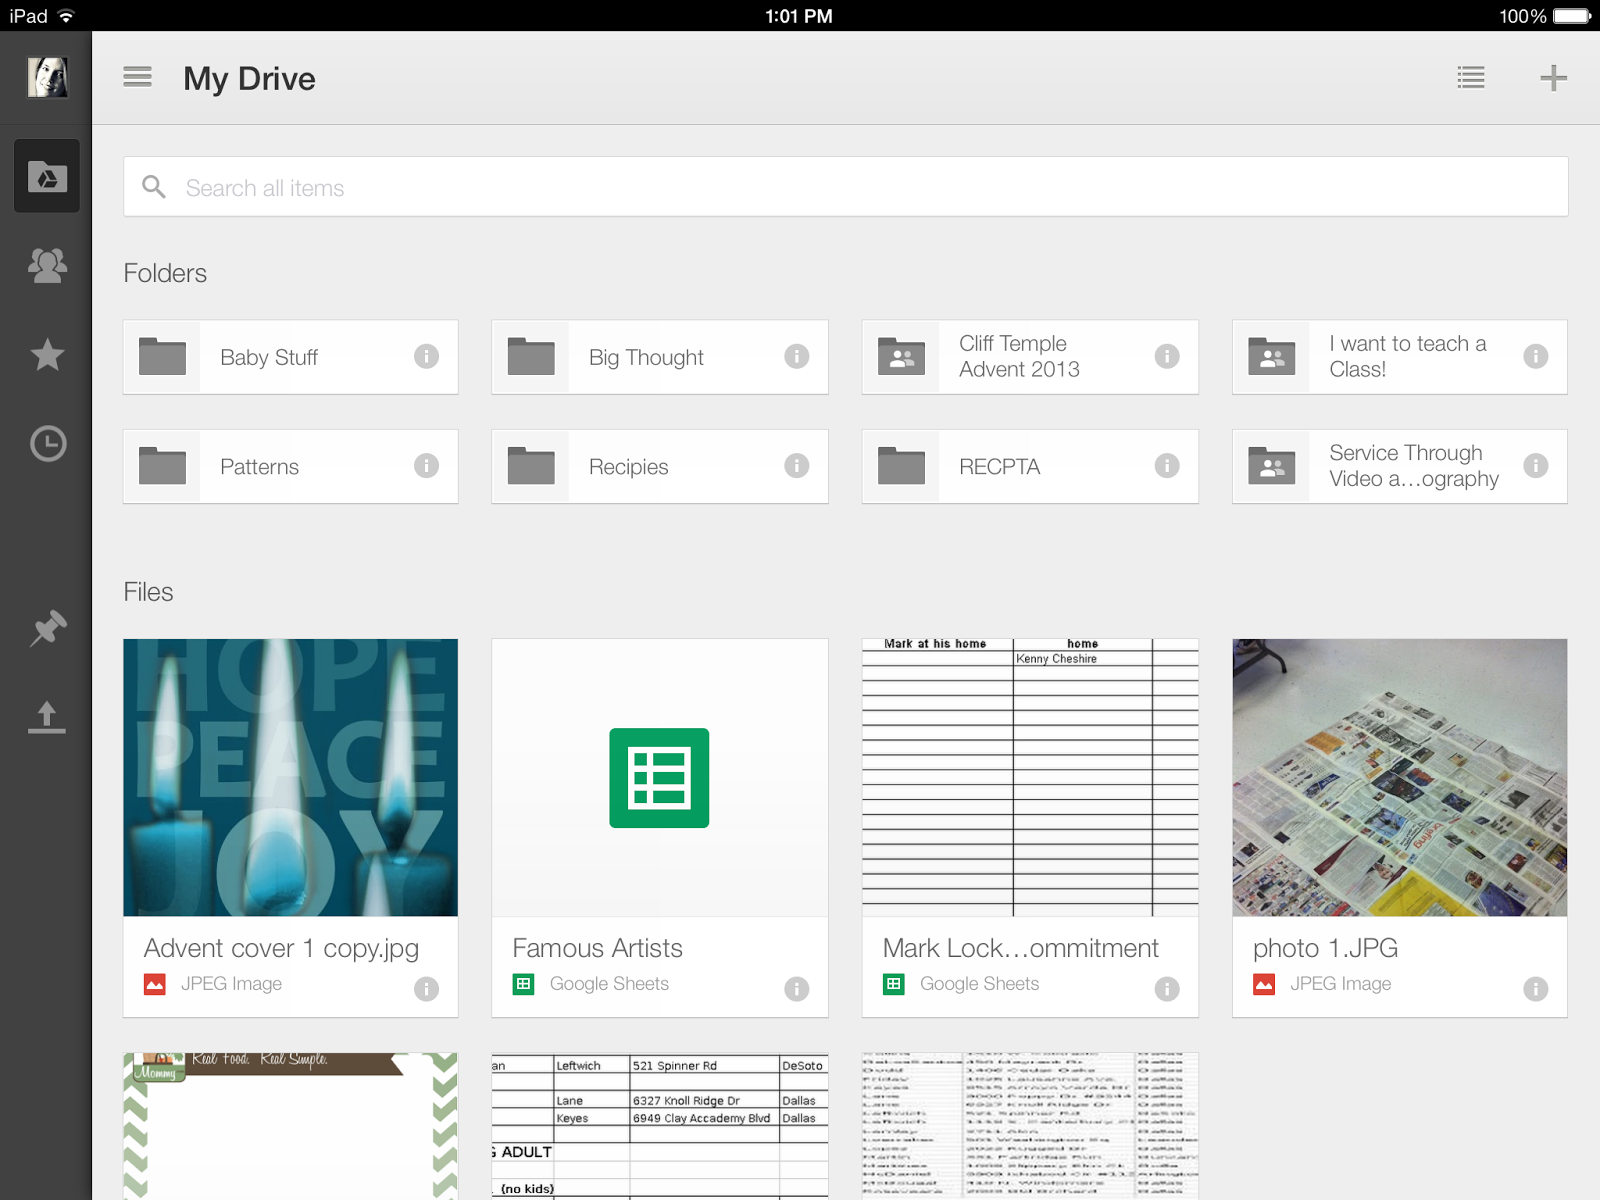Open the Recipies folder
The width and height of the screenshot is (1600, 1200).
[660, 466]
